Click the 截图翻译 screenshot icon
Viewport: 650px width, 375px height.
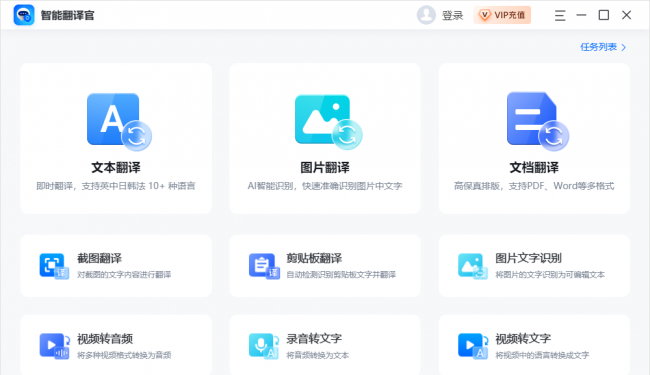pyautogui.click(x=54, y=266)
